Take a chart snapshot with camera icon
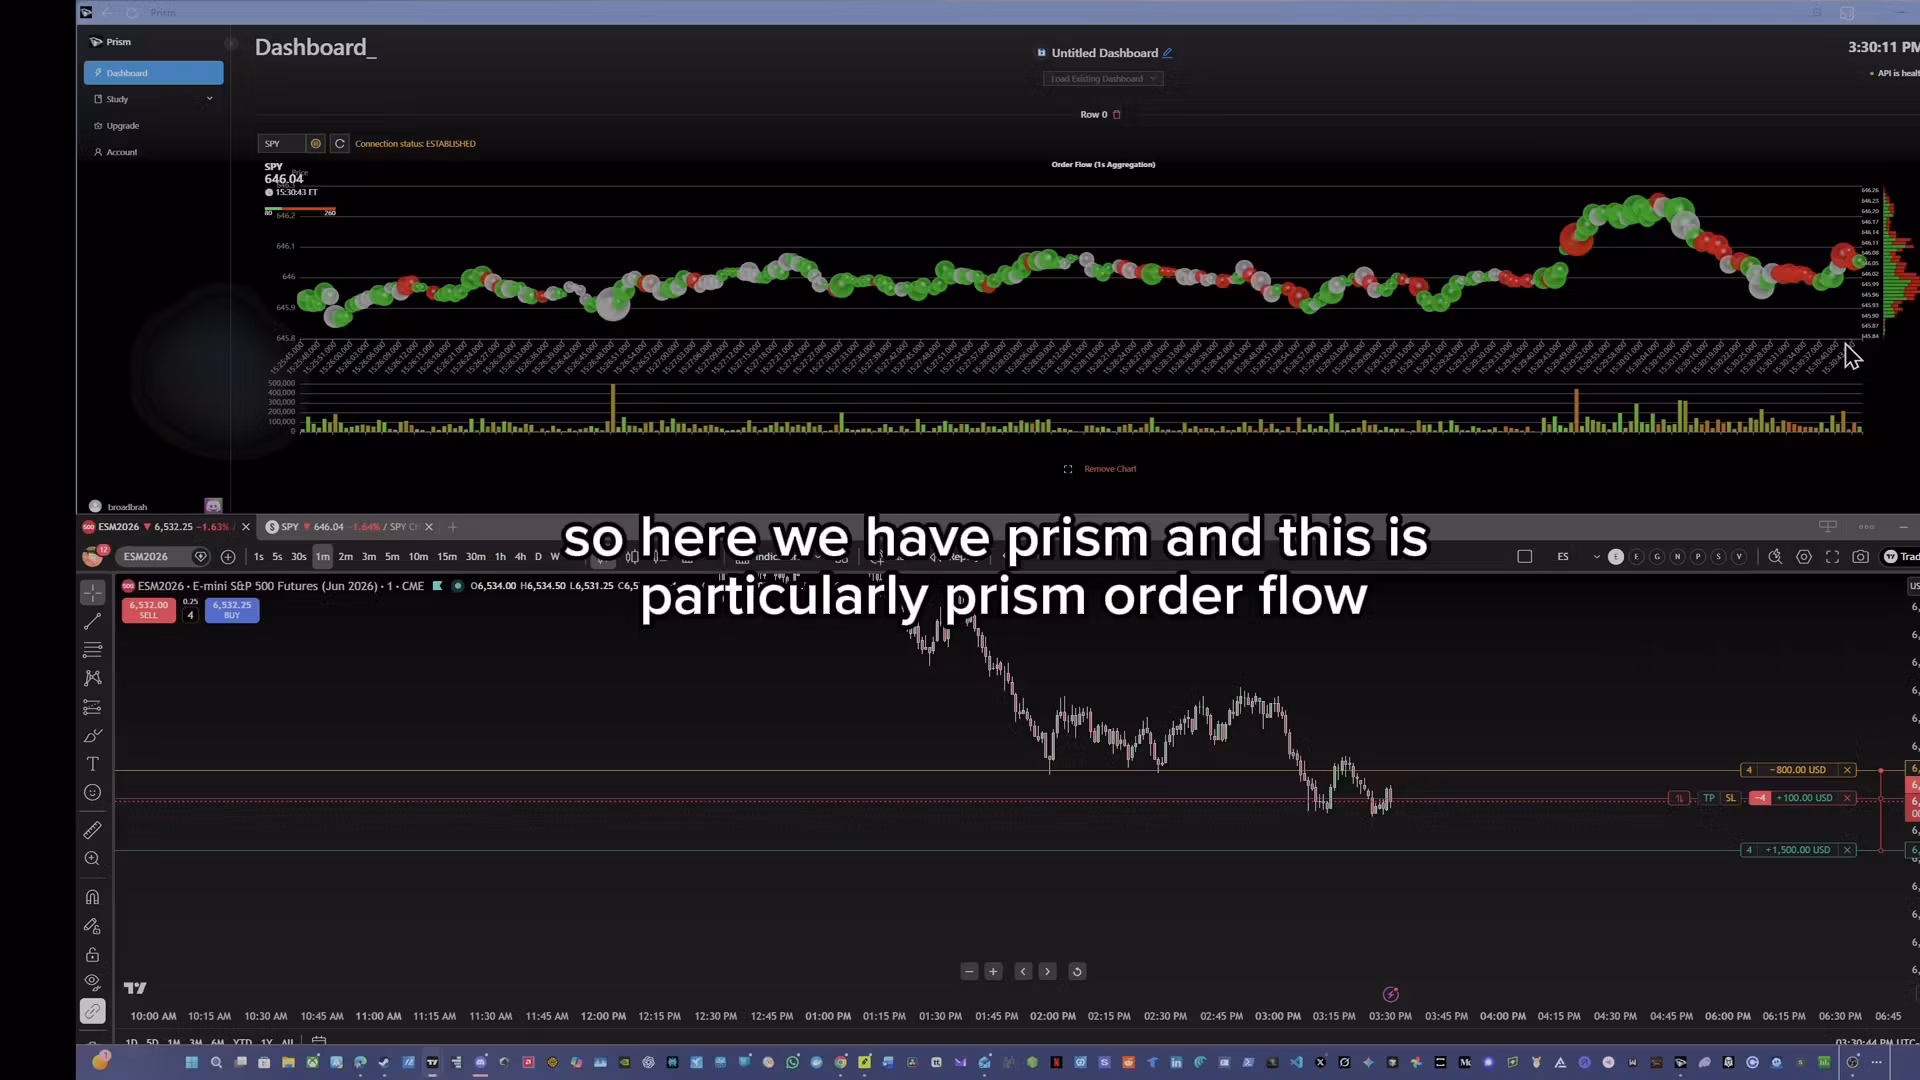The height and width of the screenshot is (1080, 1920). pos(1860,557)
